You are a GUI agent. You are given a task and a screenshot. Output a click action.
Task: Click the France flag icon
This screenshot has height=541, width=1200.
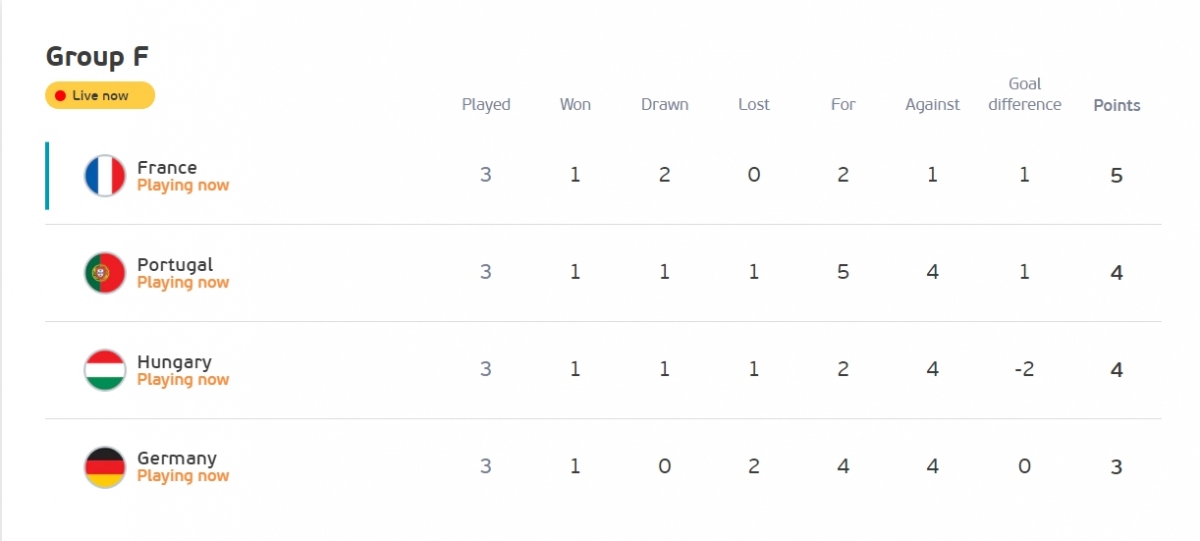coord(105,176)
